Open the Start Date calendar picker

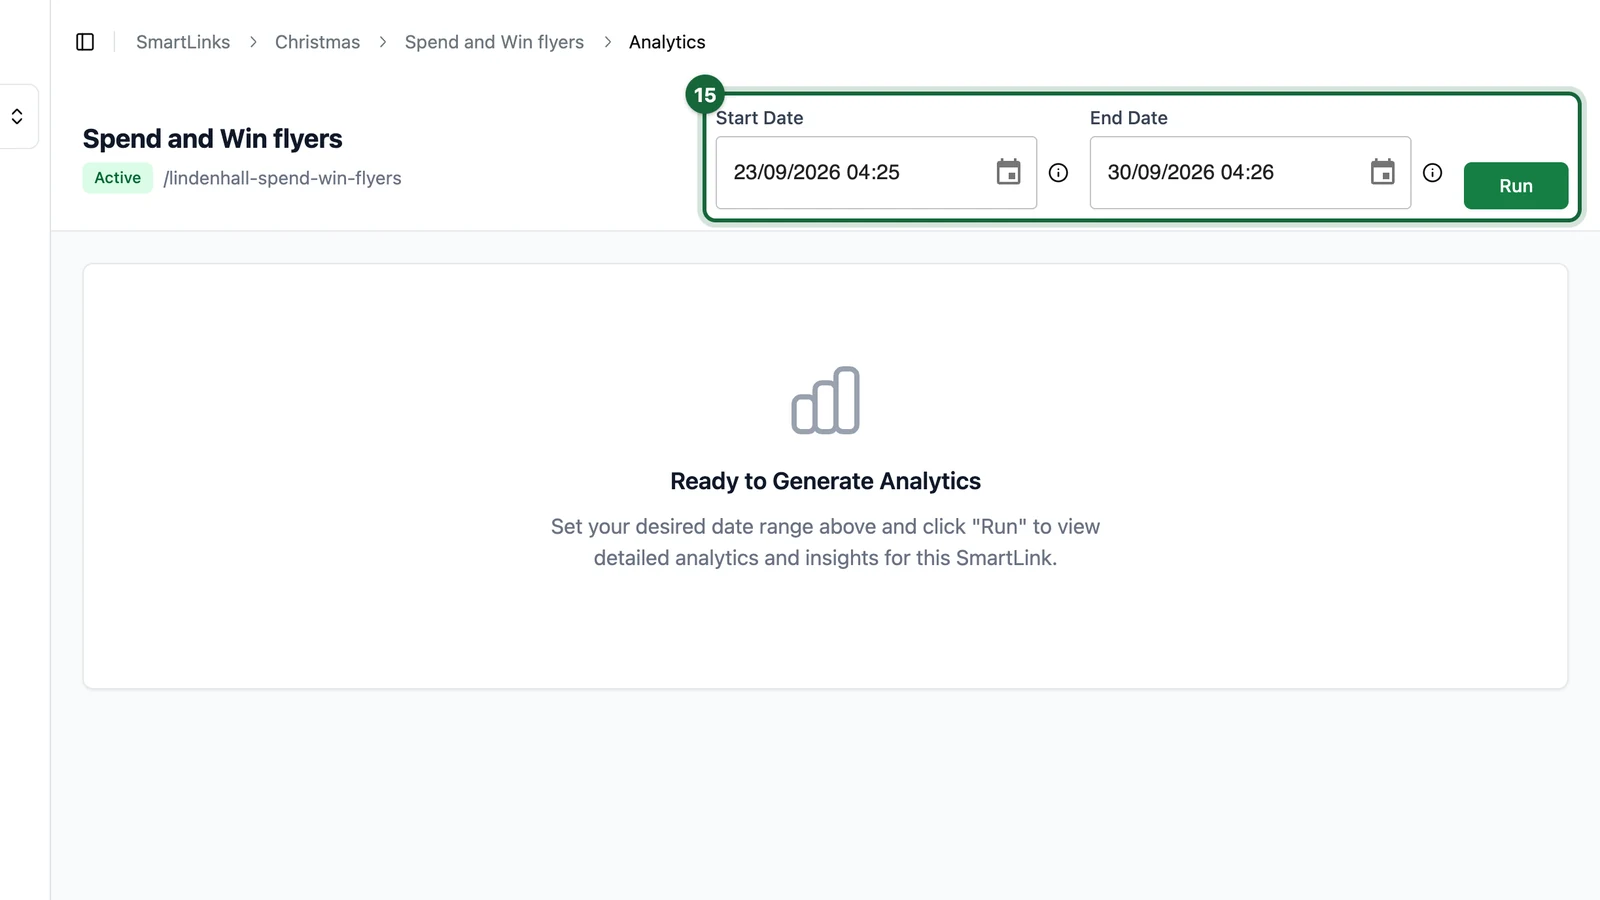(x=1008, y=172)
